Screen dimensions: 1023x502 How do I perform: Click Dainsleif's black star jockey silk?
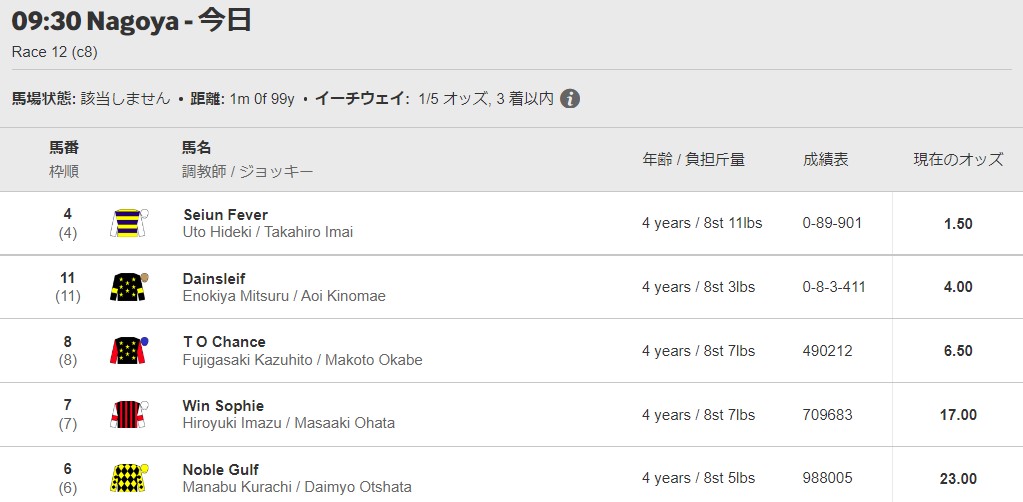(x=129, y=287)
